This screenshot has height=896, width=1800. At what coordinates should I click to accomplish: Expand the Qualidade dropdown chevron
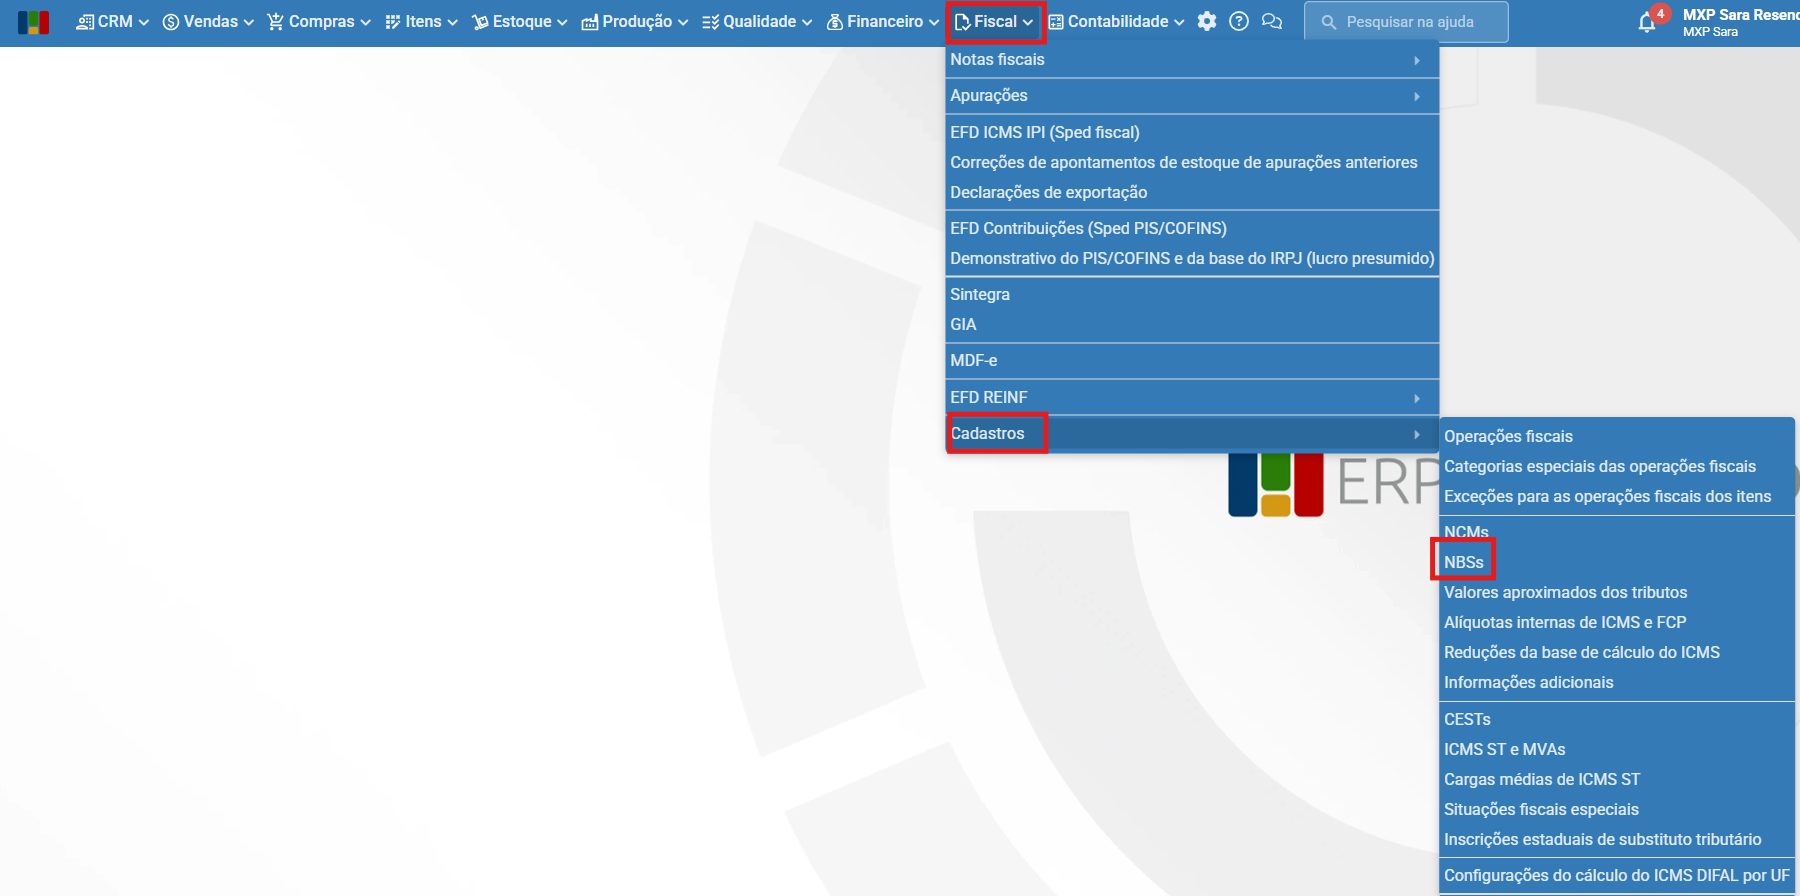pyautogui.click(x=807, y=22)
